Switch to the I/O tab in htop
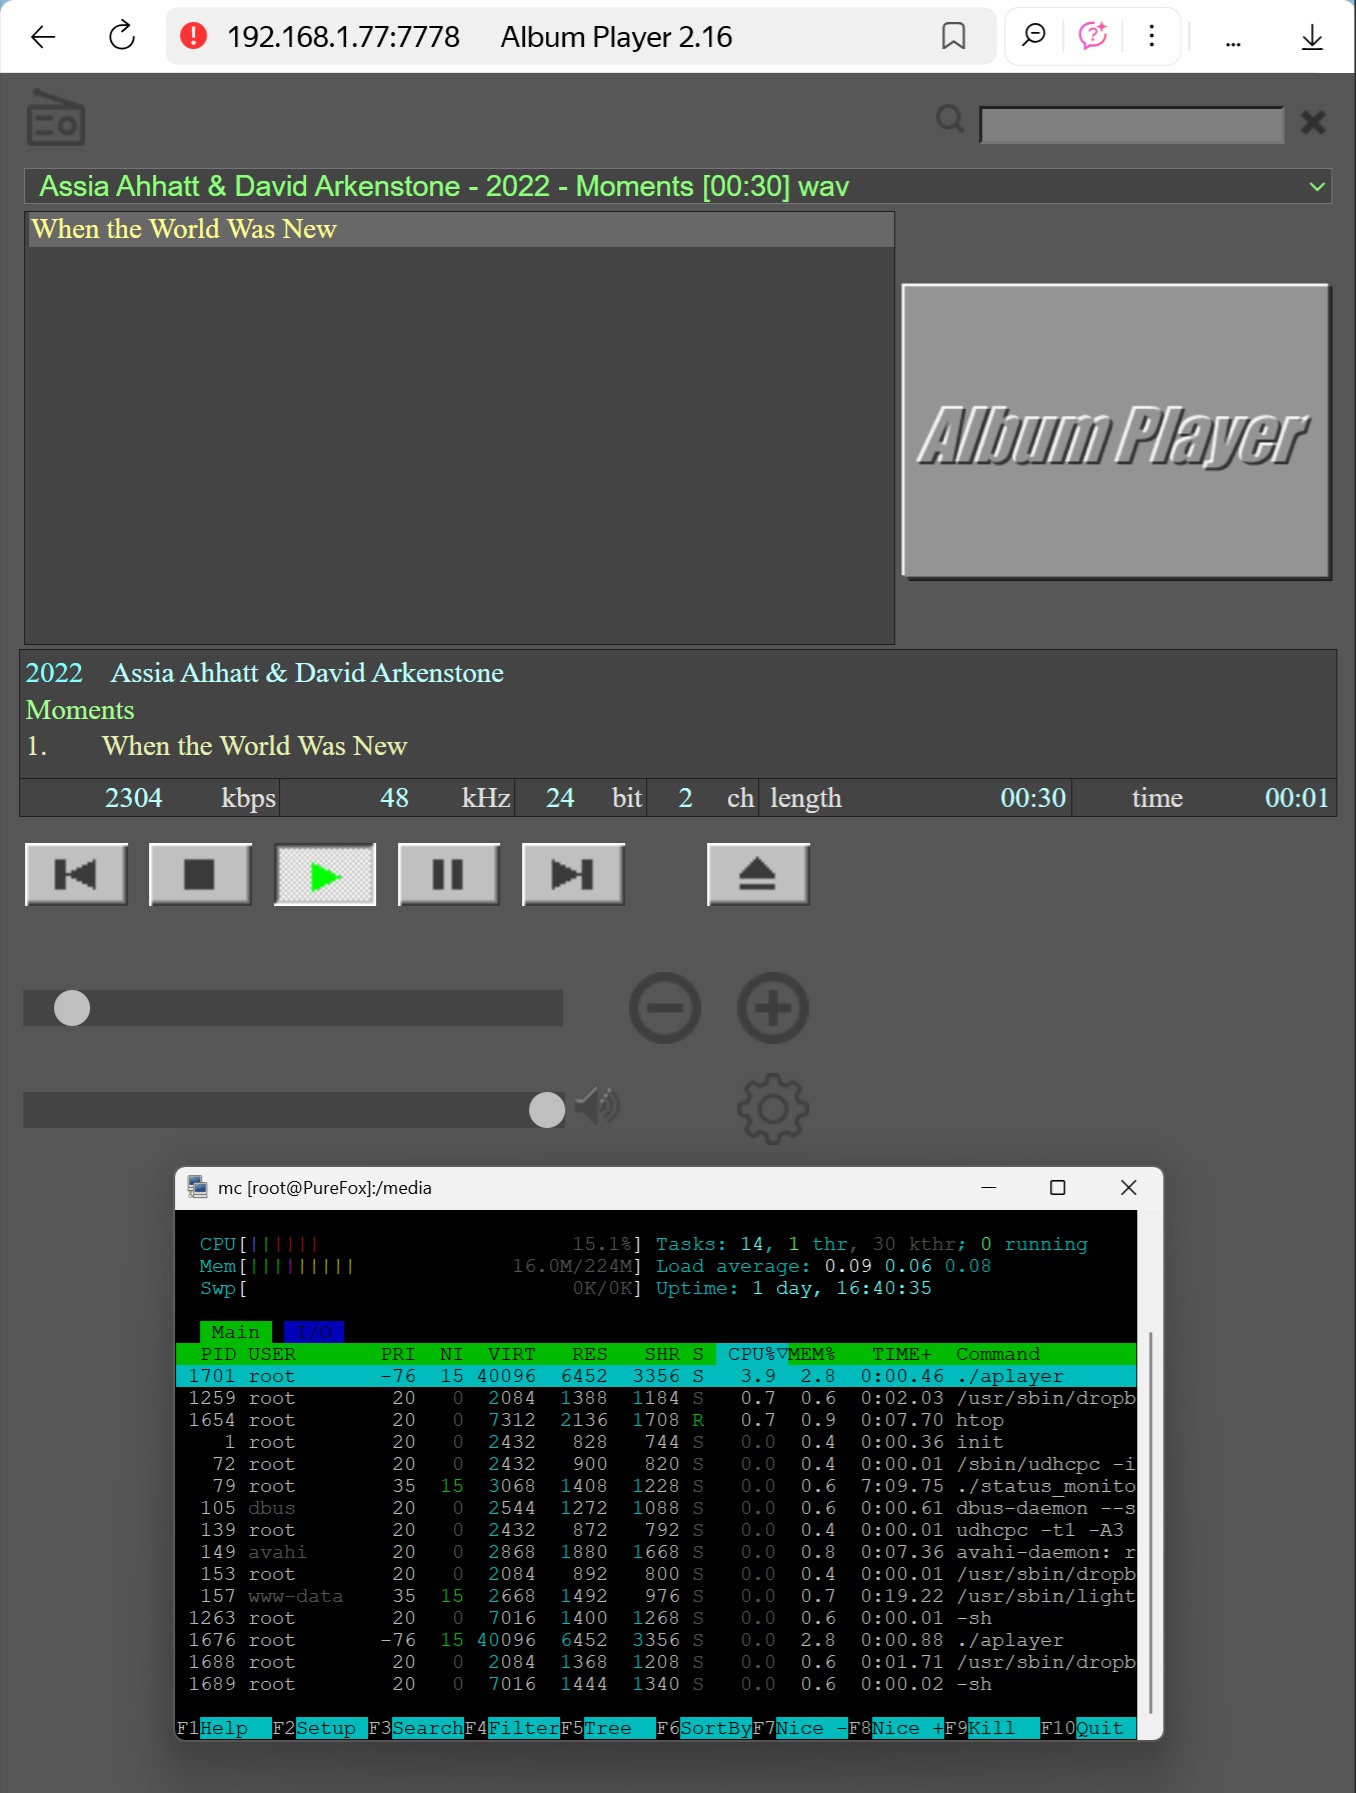Screen dimensions: 1356x1793 [x=314, y=1332]
